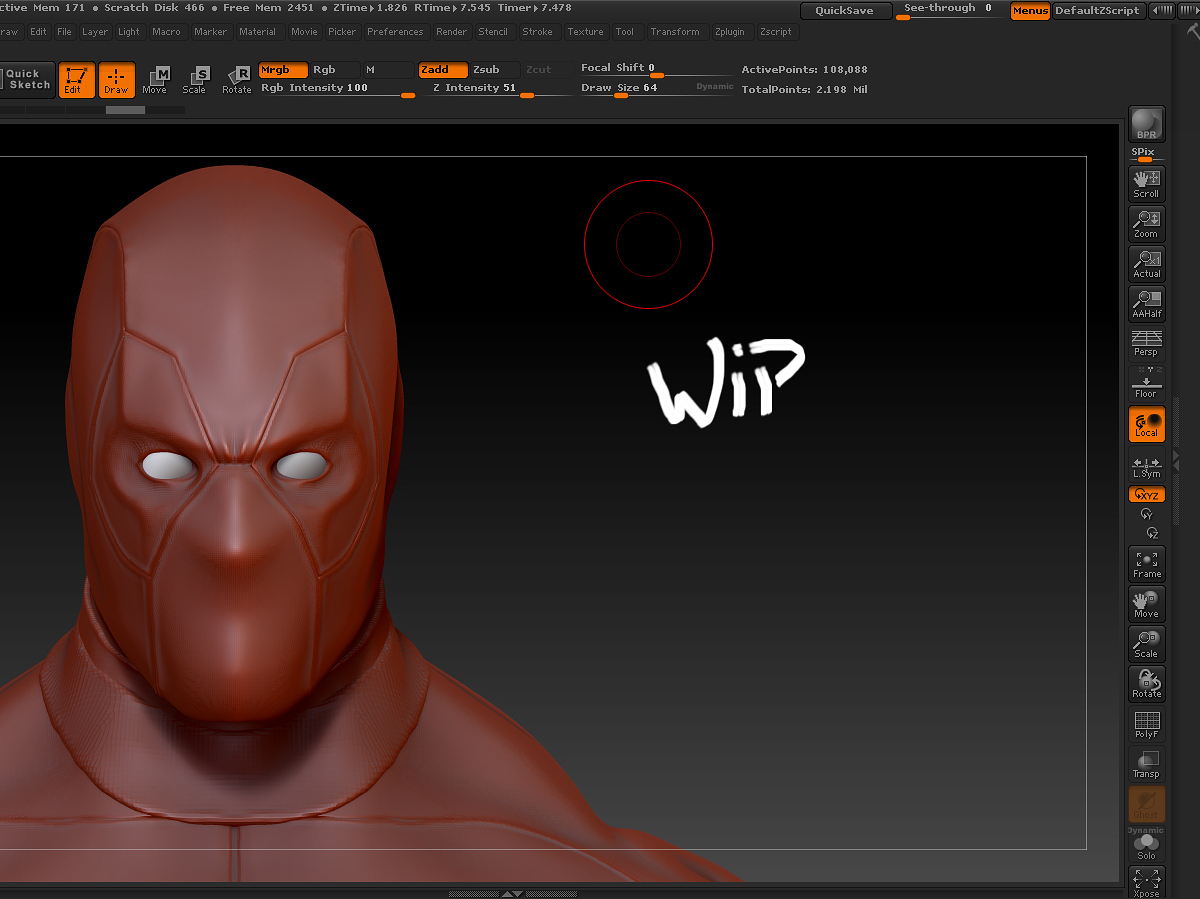
Task: Switch to Rgb paint mode
Action: tap(334, 70)
